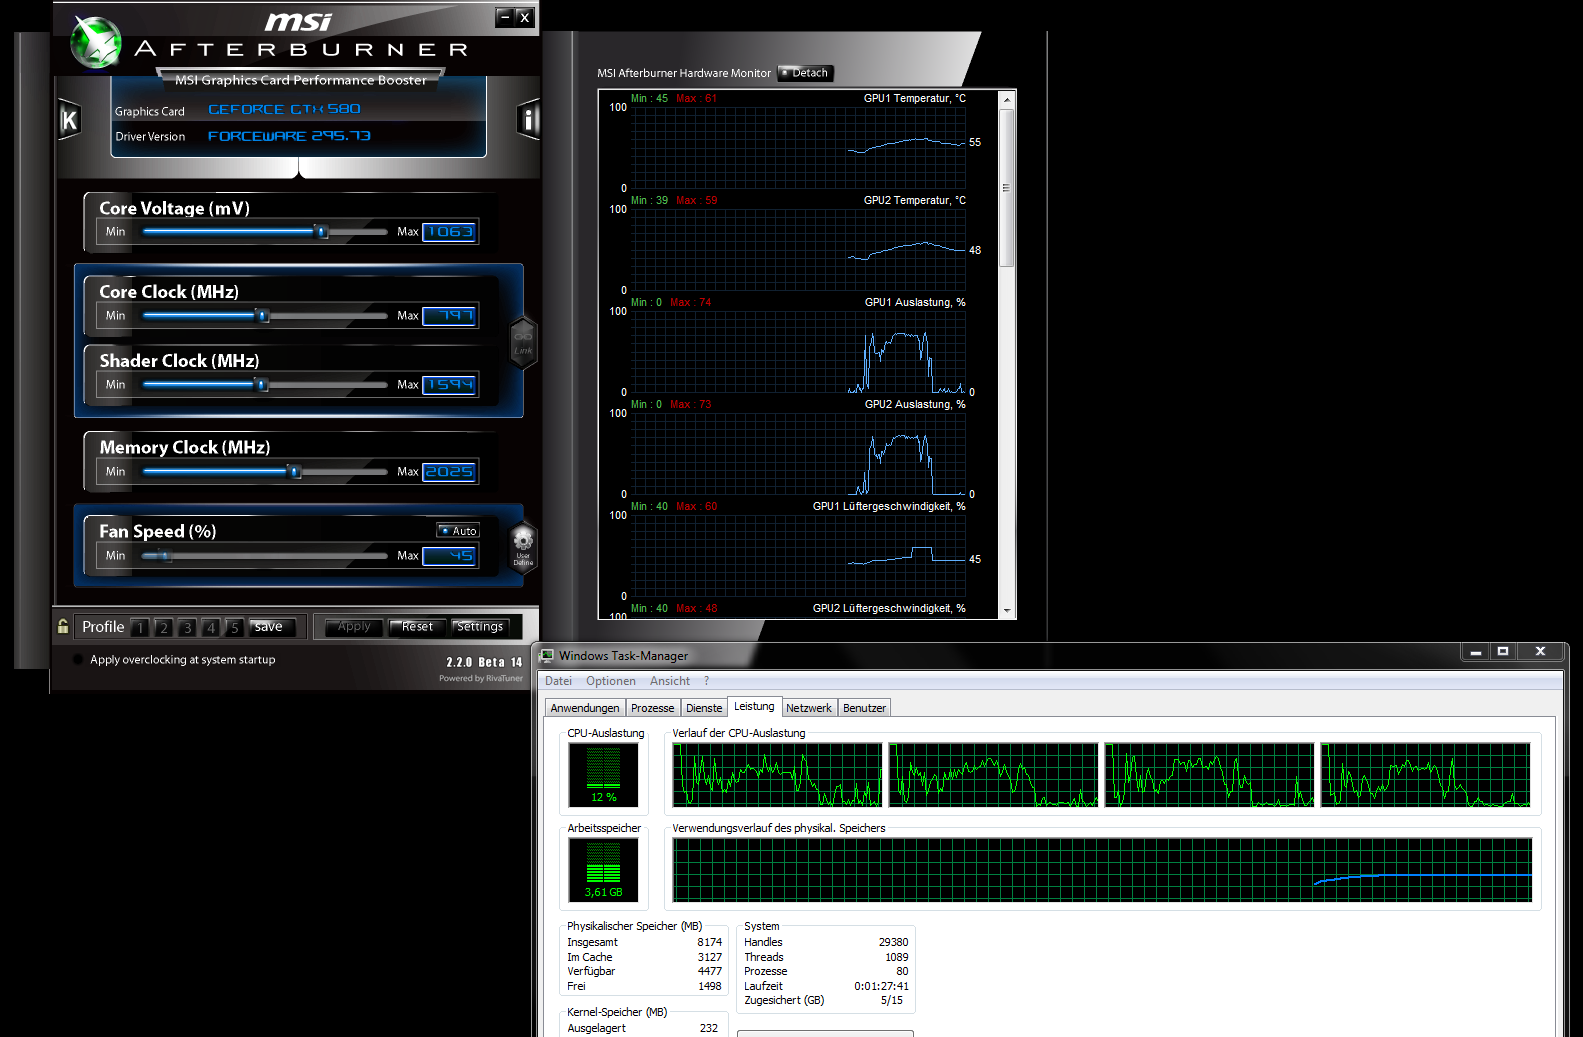Click the FORCEWARE 295.73 driver version text

click(289, 136)
